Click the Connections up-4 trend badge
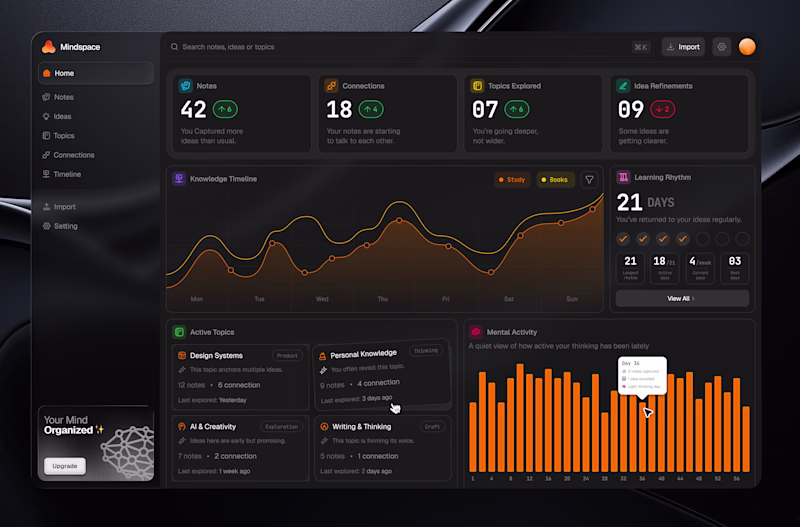Viewport: 800px width, 527px height. pos(371,109)
